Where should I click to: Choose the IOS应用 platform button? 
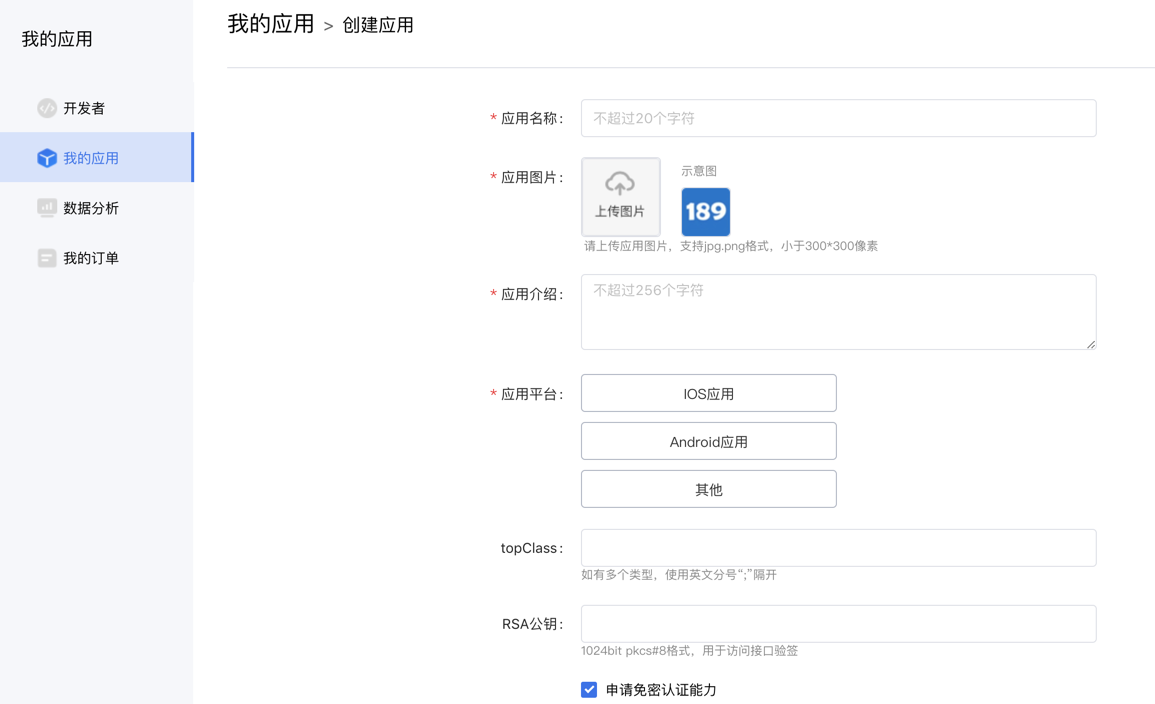tap(708, 394)
